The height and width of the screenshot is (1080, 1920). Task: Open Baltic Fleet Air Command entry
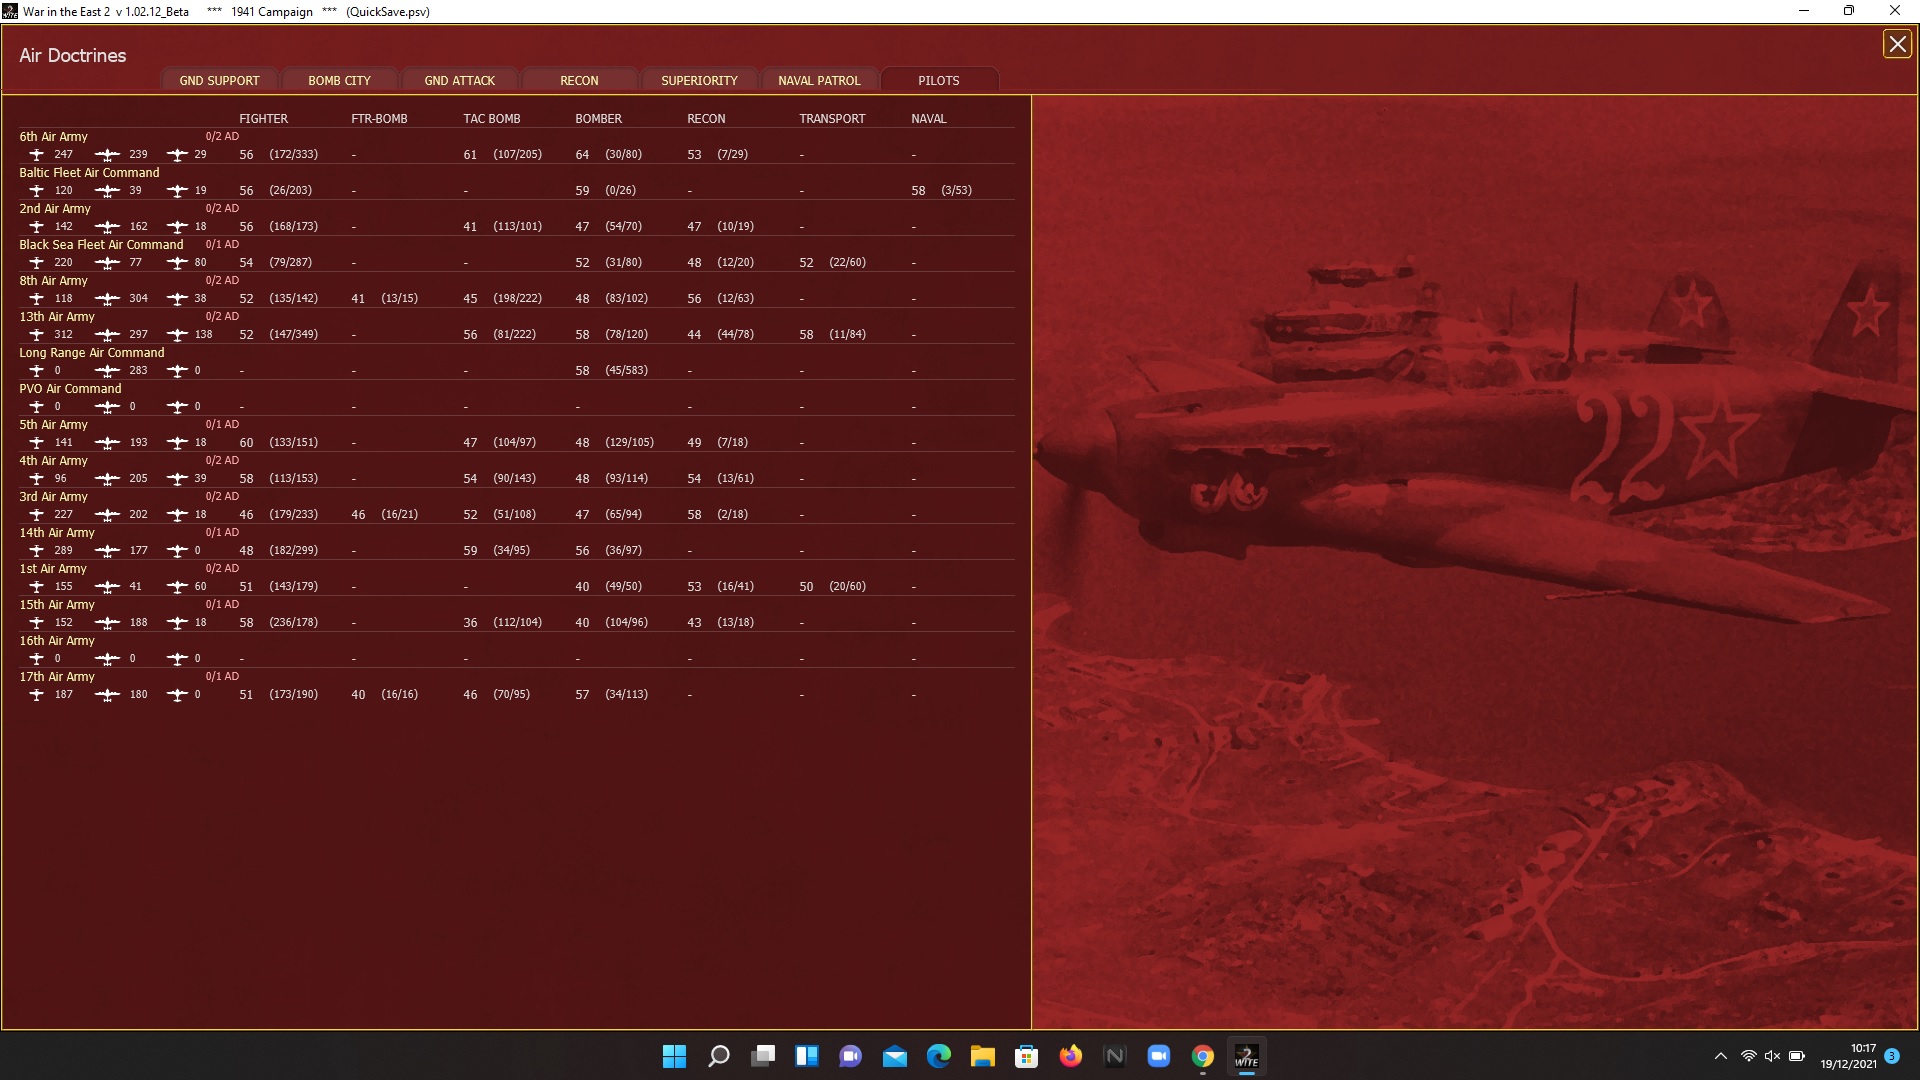(89, 173)
